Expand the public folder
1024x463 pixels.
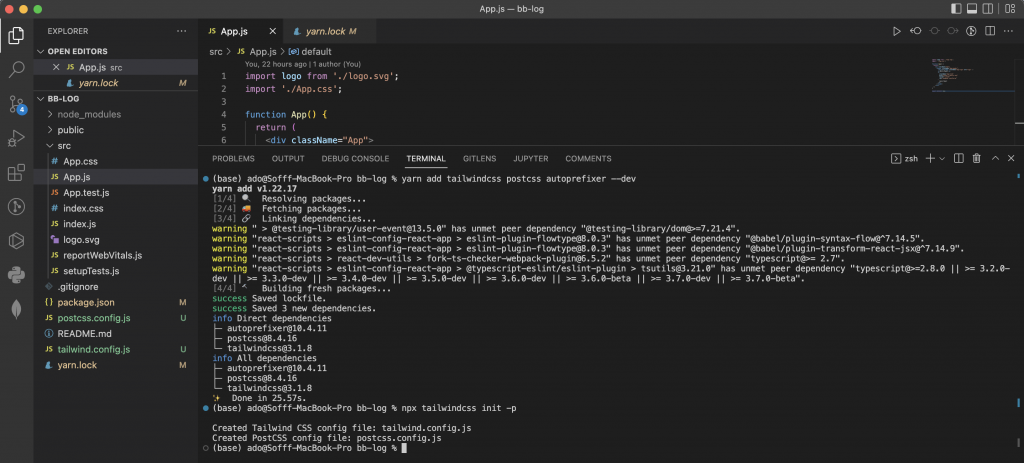click(x=116, y=130)
